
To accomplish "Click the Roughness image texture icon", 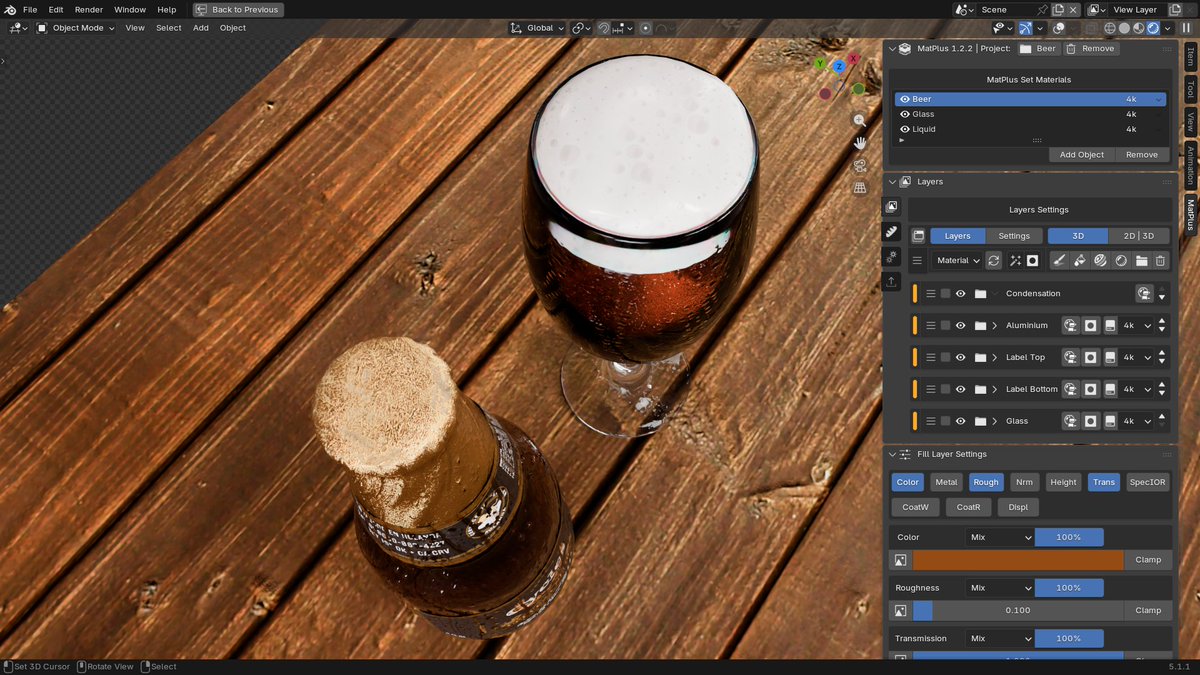I will point(900,610).
